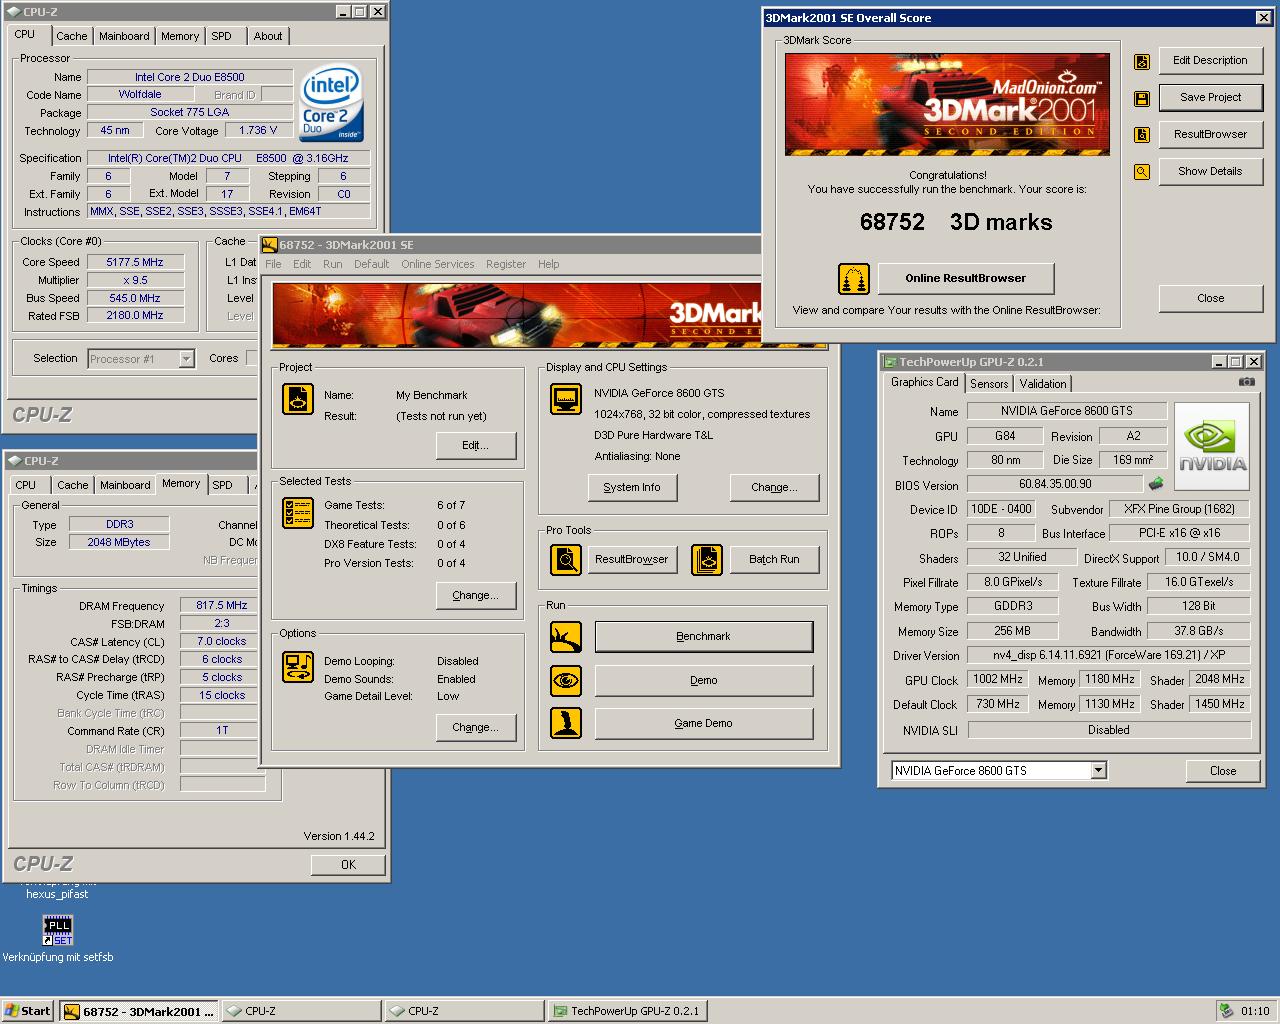The height and width of the screenshot is (1024, 1280).
Task: Click the BIOS save chip icon in GPU-Z
Action: pos(1156,484)
